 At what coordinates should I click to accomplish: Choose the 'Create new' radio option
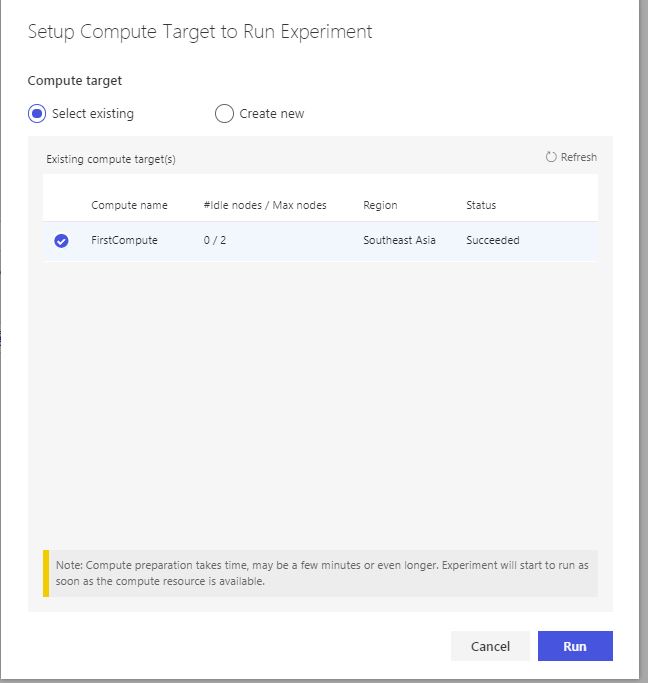[224, 114]
